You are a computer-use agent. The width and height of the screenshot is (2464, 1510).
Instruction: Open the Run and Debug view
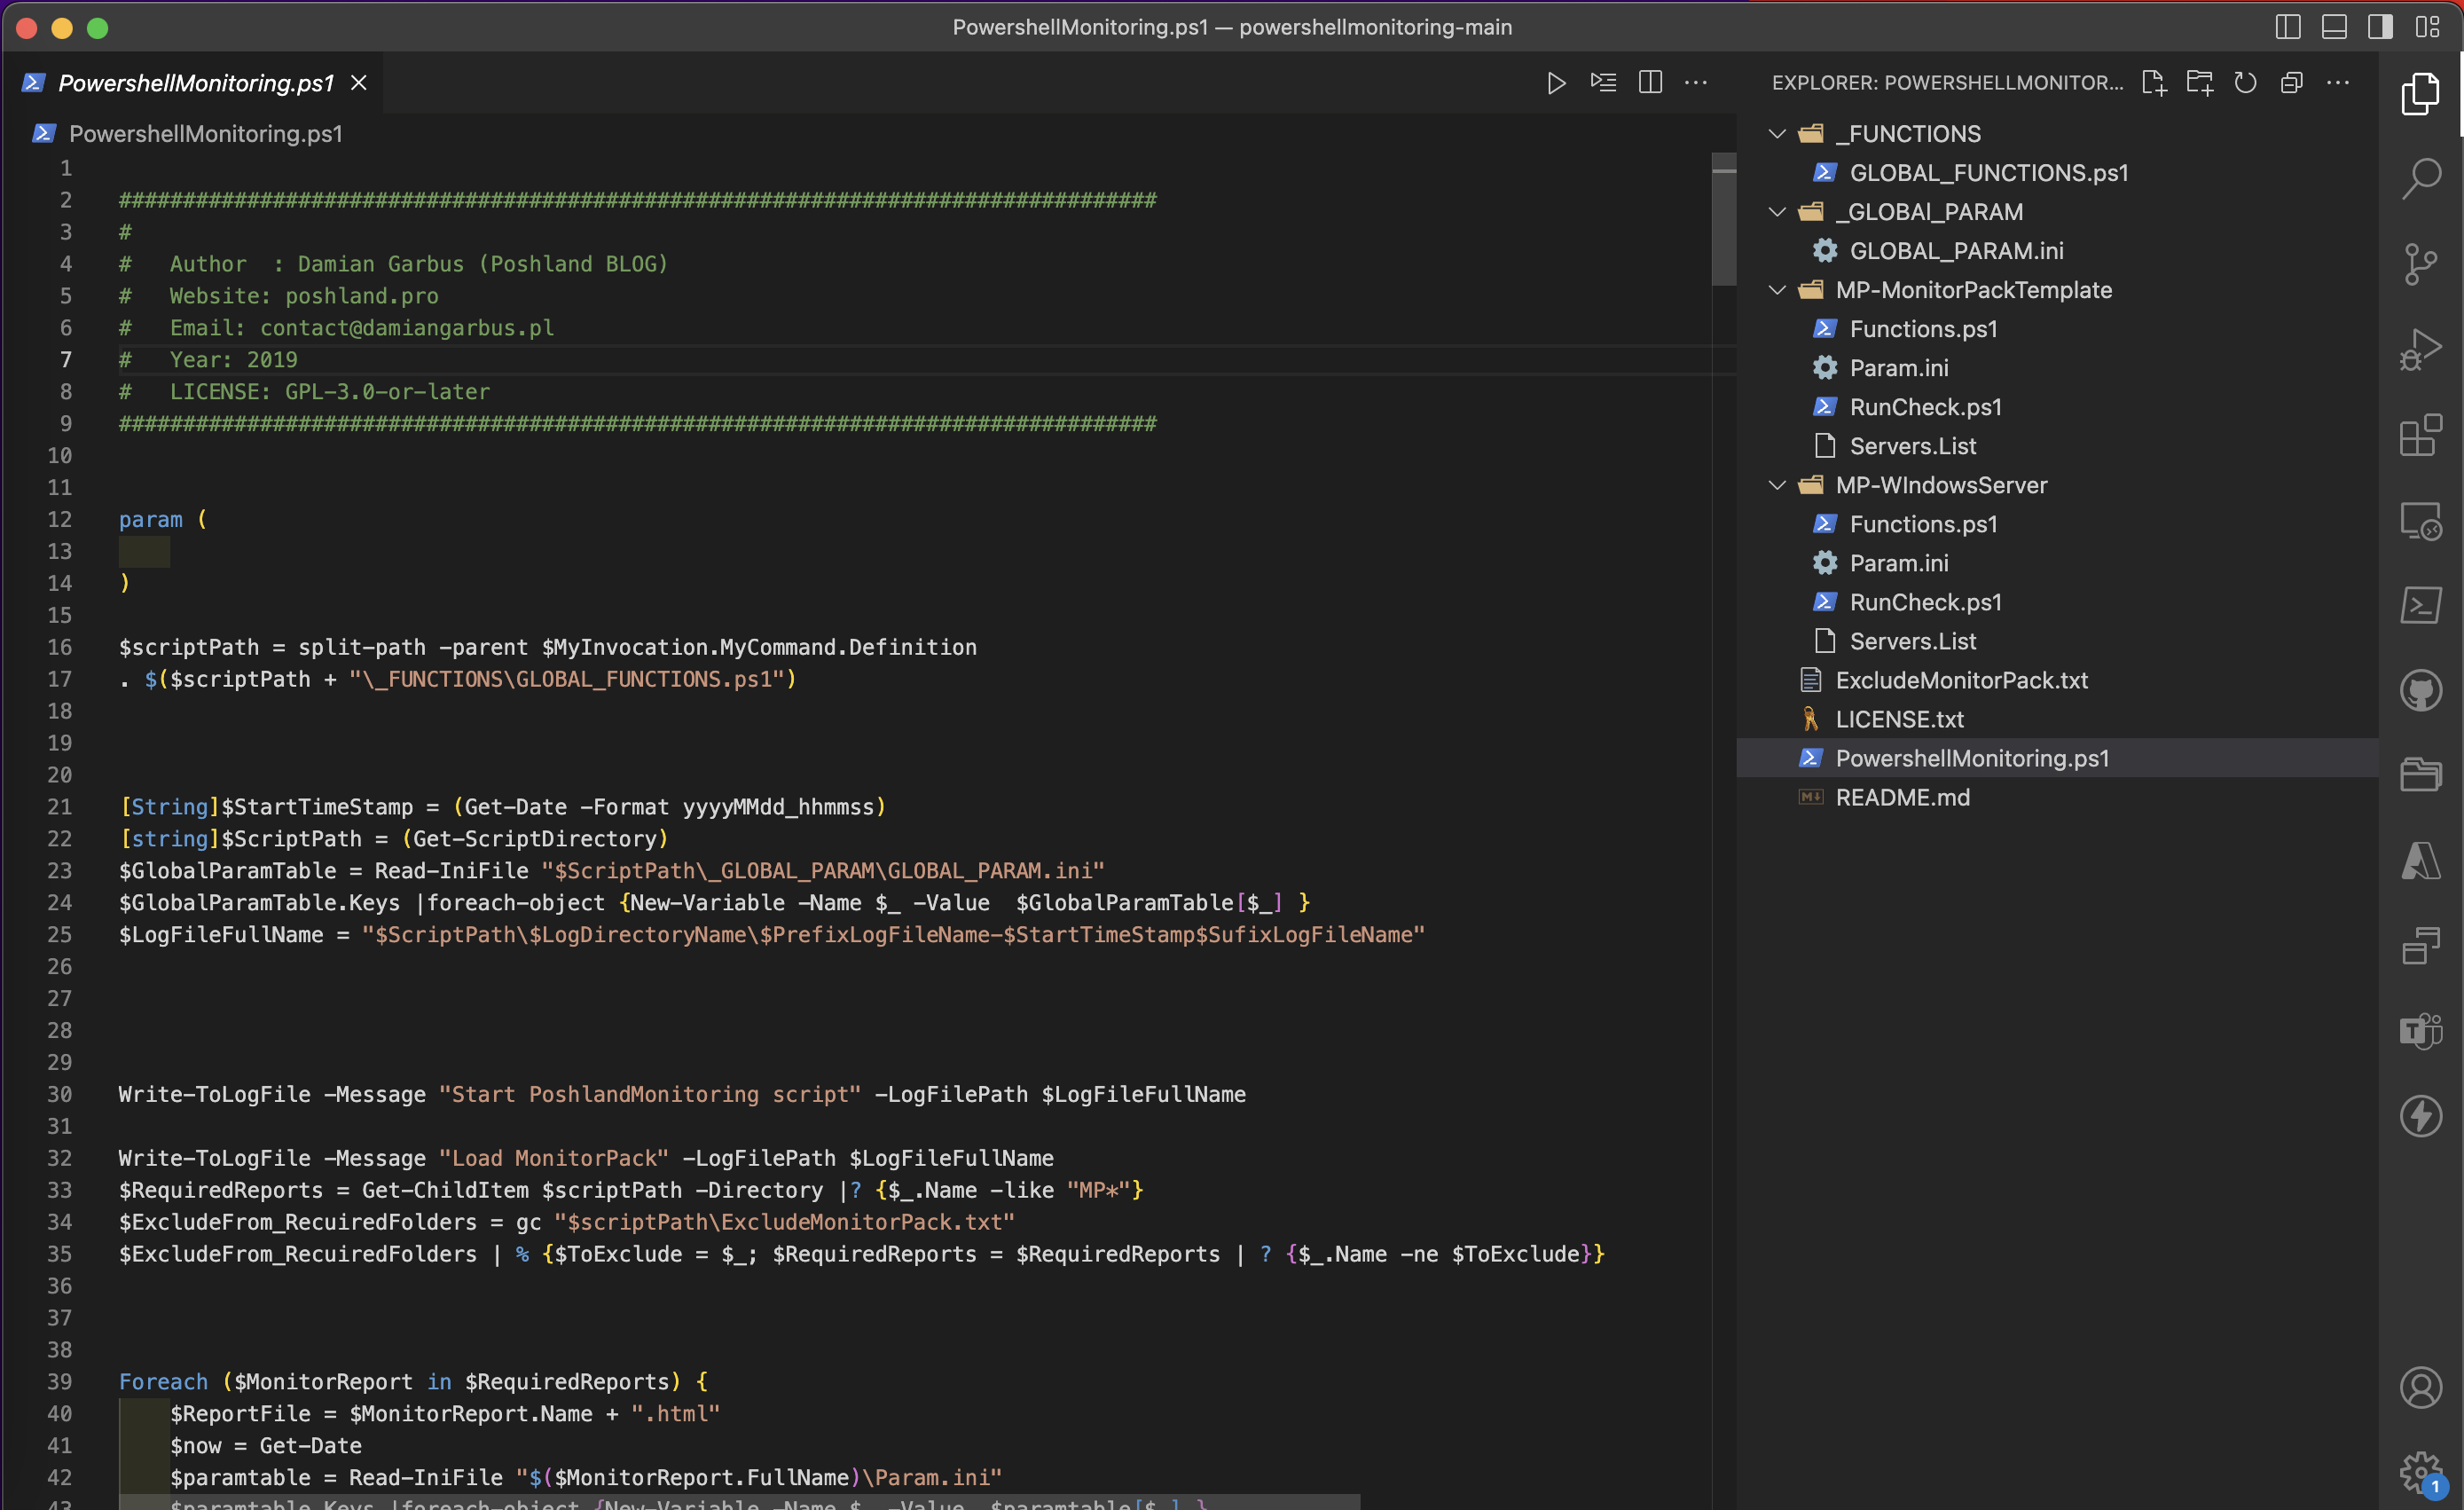click(2420, 350)
